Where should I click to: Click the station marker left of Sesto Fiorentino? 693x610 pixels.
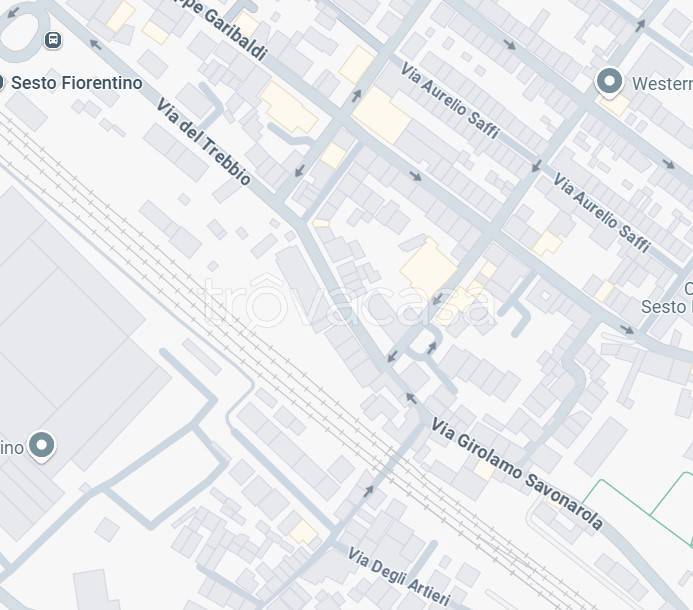[1, 82]
